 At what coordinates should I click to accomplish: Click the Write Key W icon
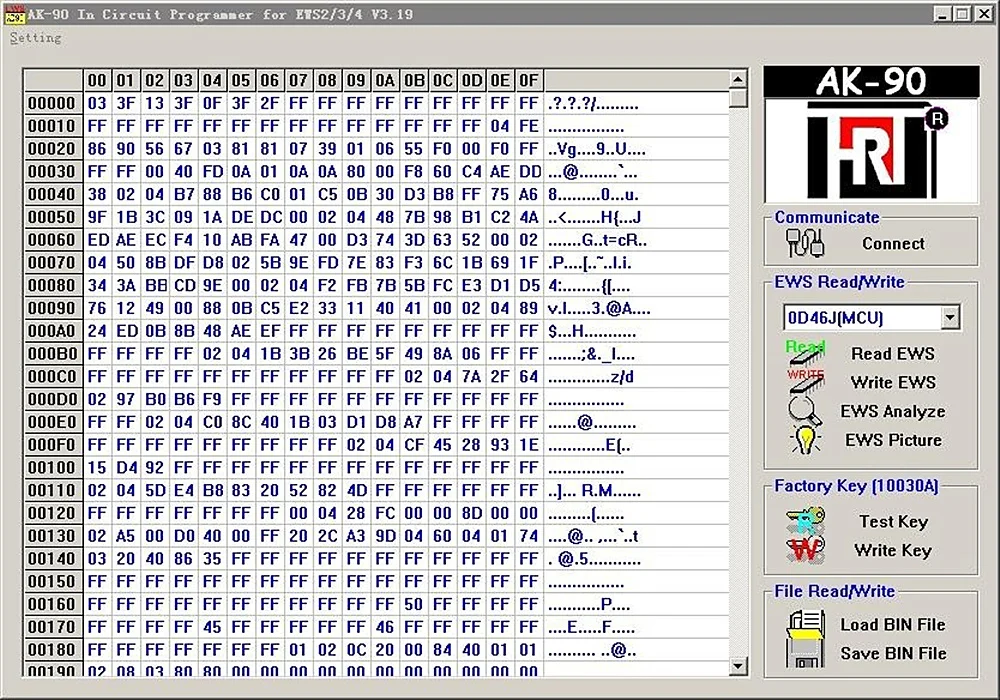(x=805, y=549)
